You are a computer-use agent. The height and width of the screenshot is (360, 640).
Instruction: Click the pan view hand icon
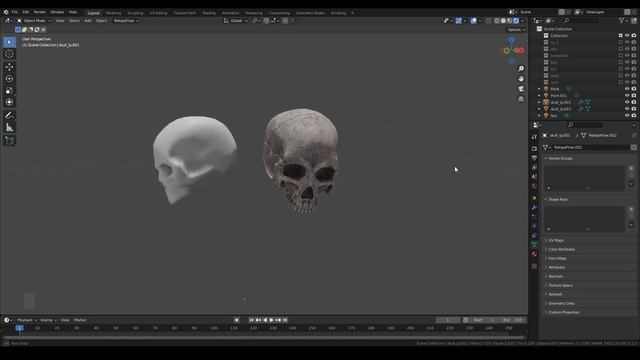point(521,79)
